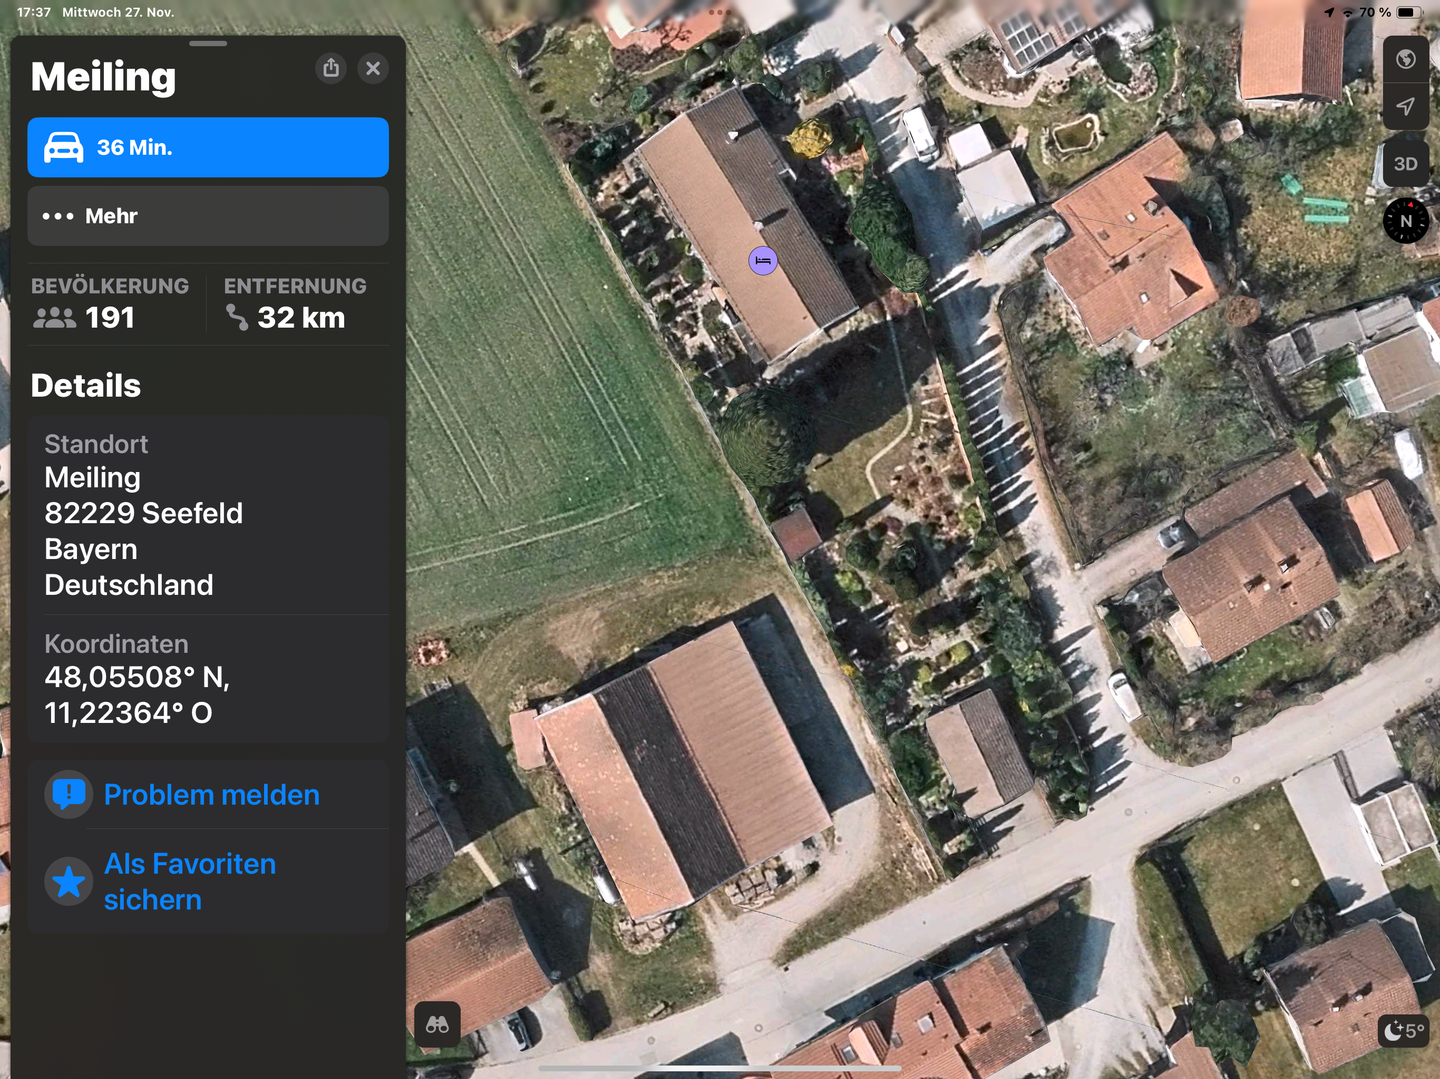Toggle the 3D map view

pyautogui.click(x=1405, y=164)
